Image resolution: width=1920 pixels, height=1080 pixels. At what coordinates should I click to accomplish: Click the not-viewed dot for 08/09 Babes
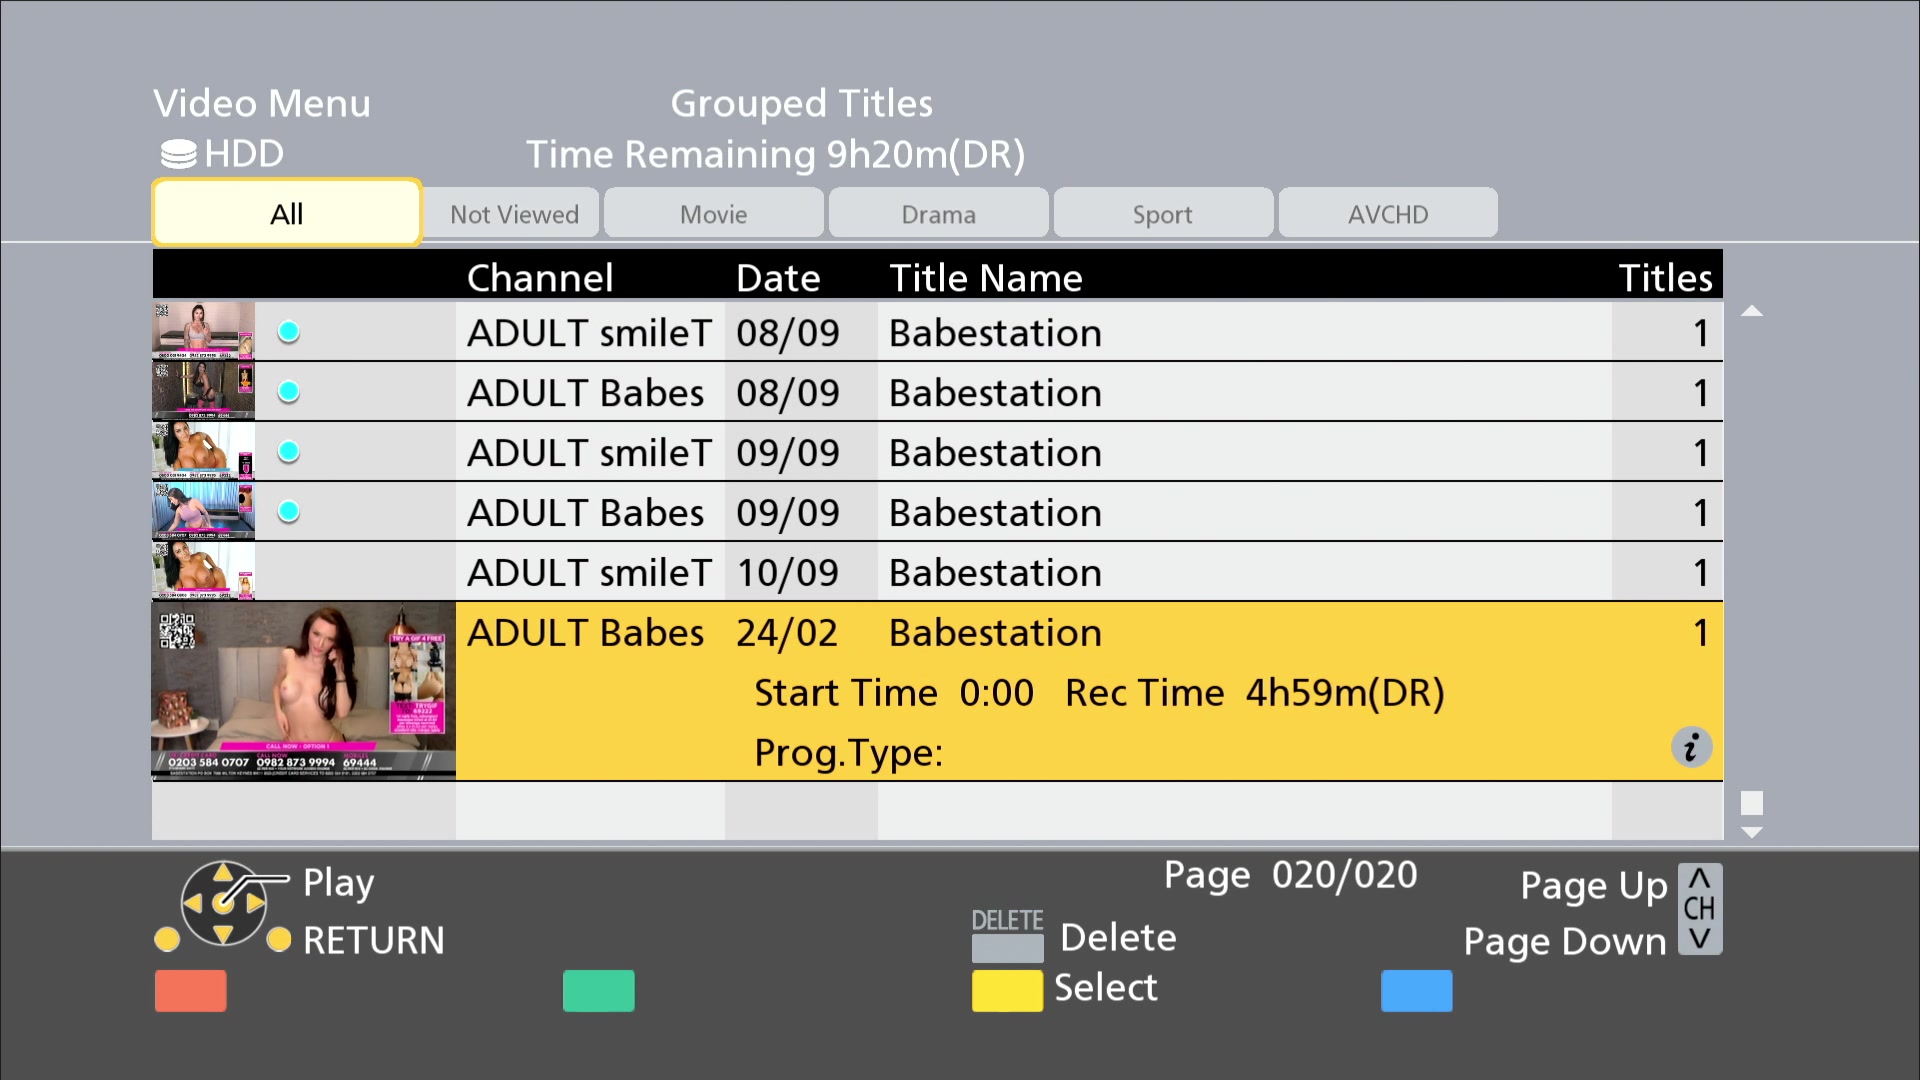tap(289, 392)
